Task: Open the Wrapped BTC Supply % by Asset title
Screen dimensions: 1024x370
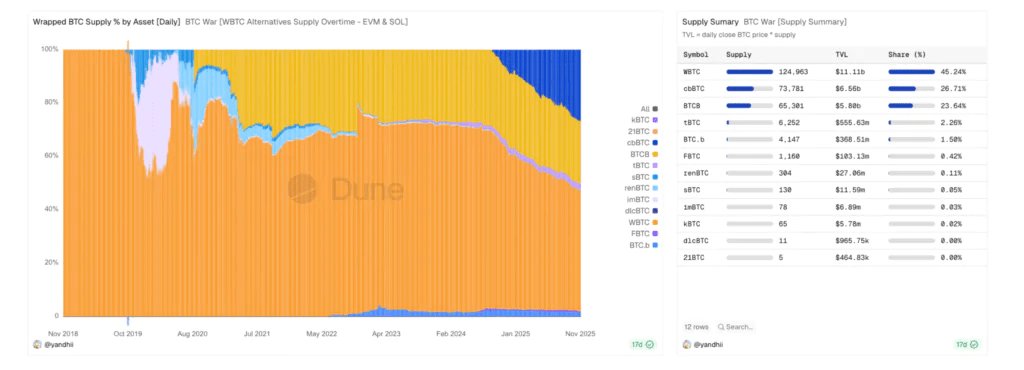Action: [106, 22]
